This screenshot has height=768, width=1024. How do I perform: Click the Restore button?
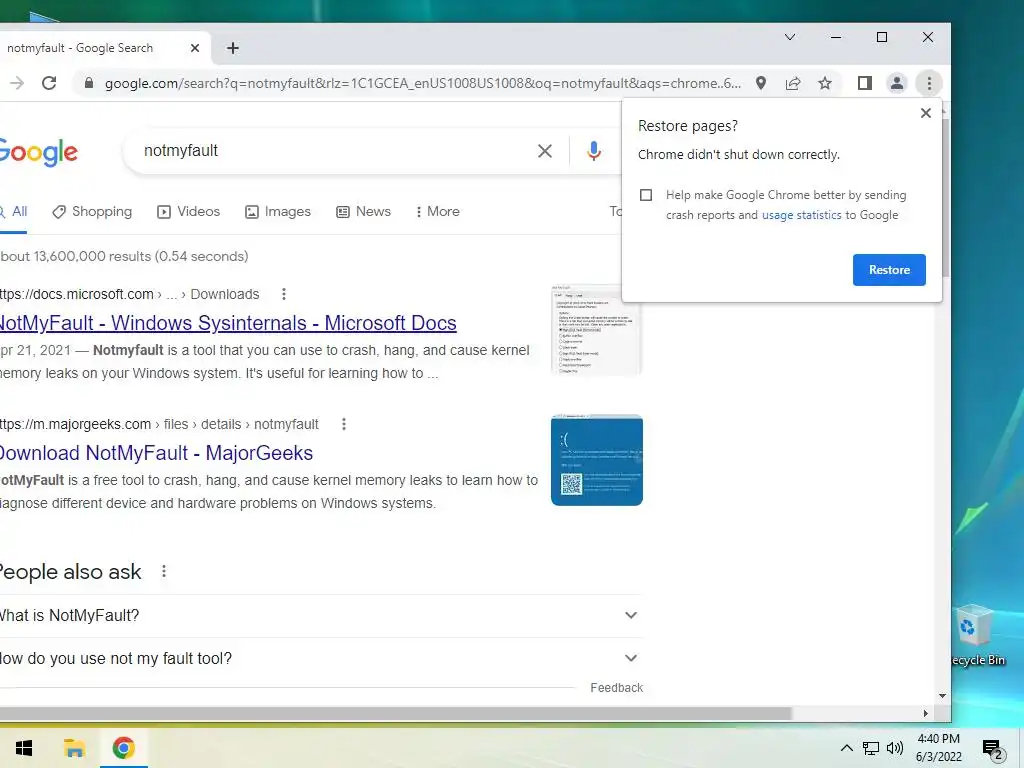coord(889,270)
